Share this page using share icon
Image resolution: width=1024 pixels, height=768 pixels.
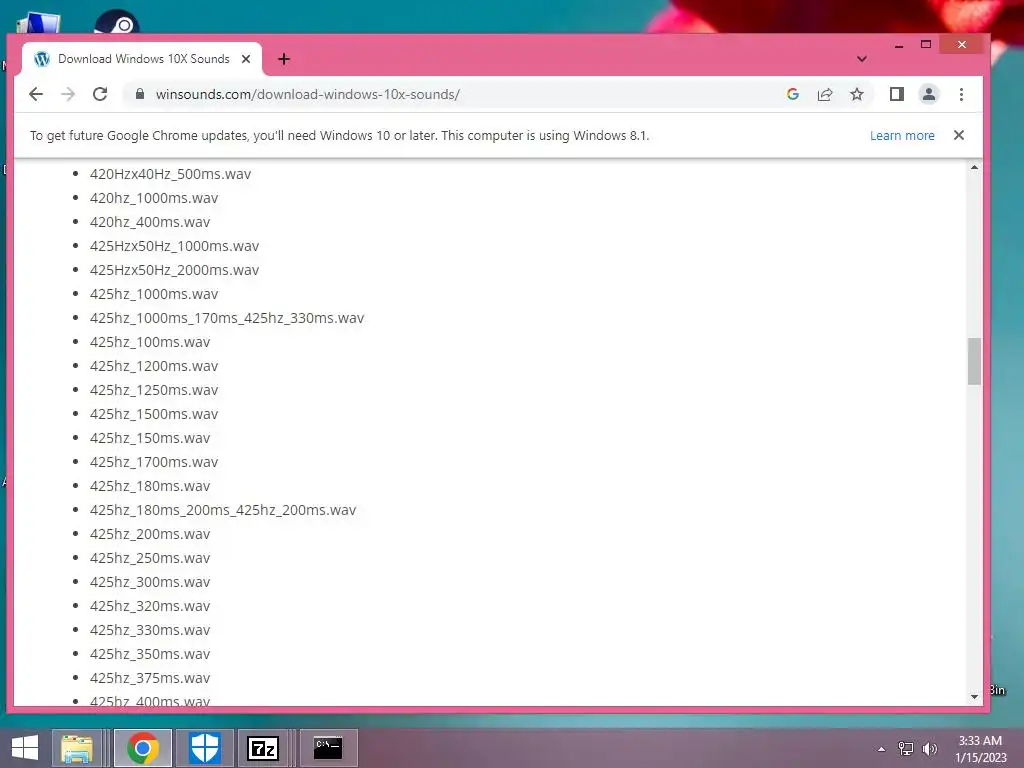click(825, 94)
